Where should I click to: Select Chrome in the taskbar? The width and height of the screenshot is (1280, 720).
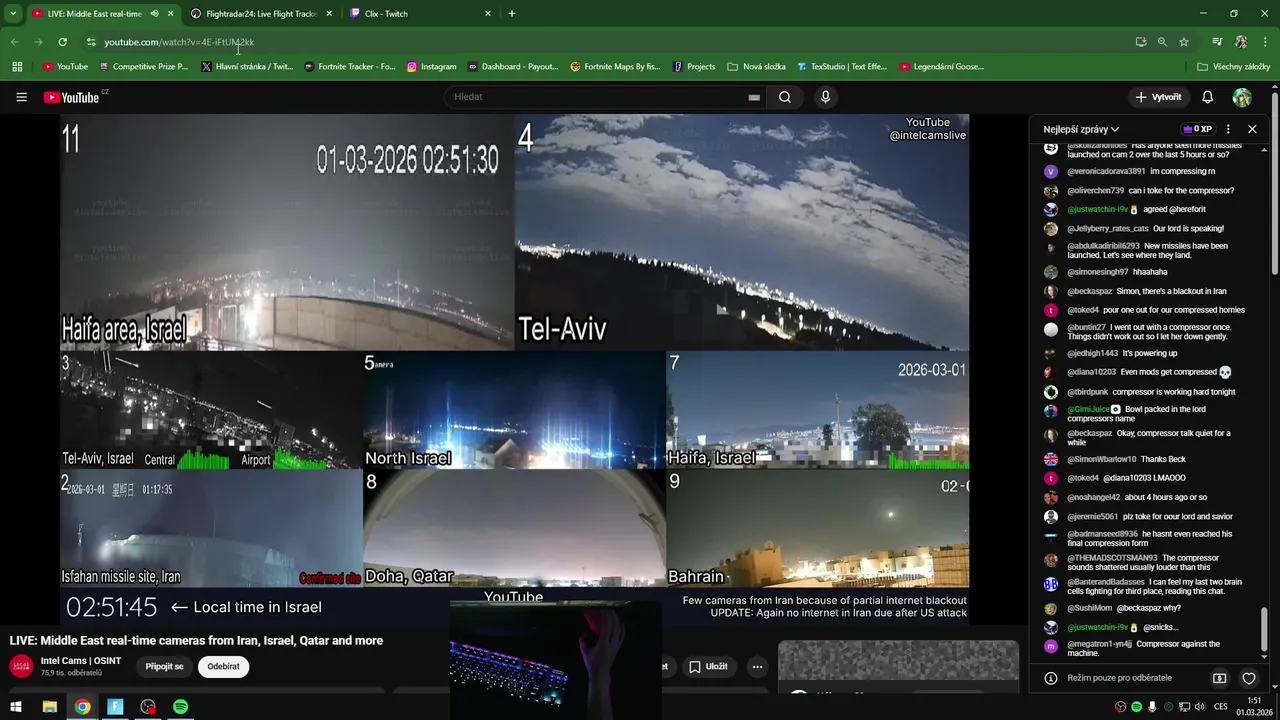(82, 707)
